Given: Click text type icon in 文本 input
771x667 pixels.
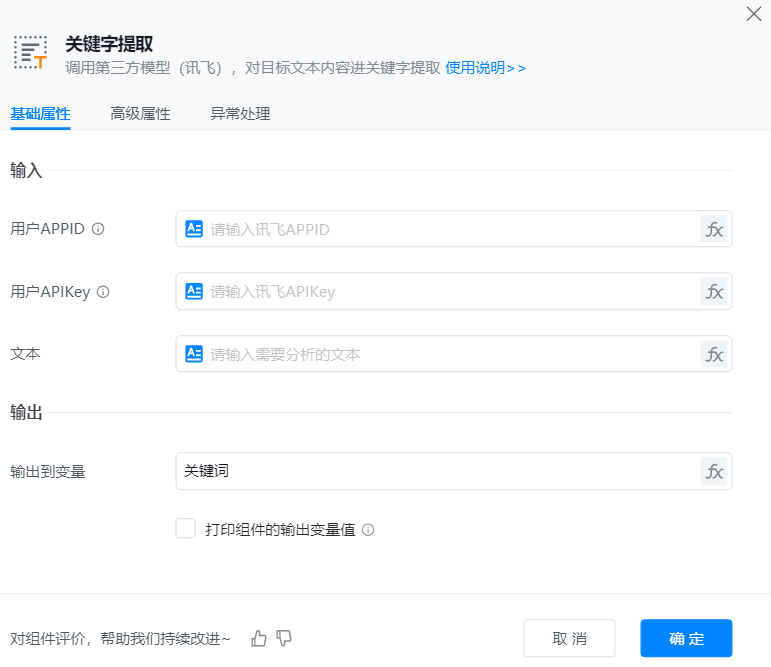Looking at the screenshot, I should (194, 354).
